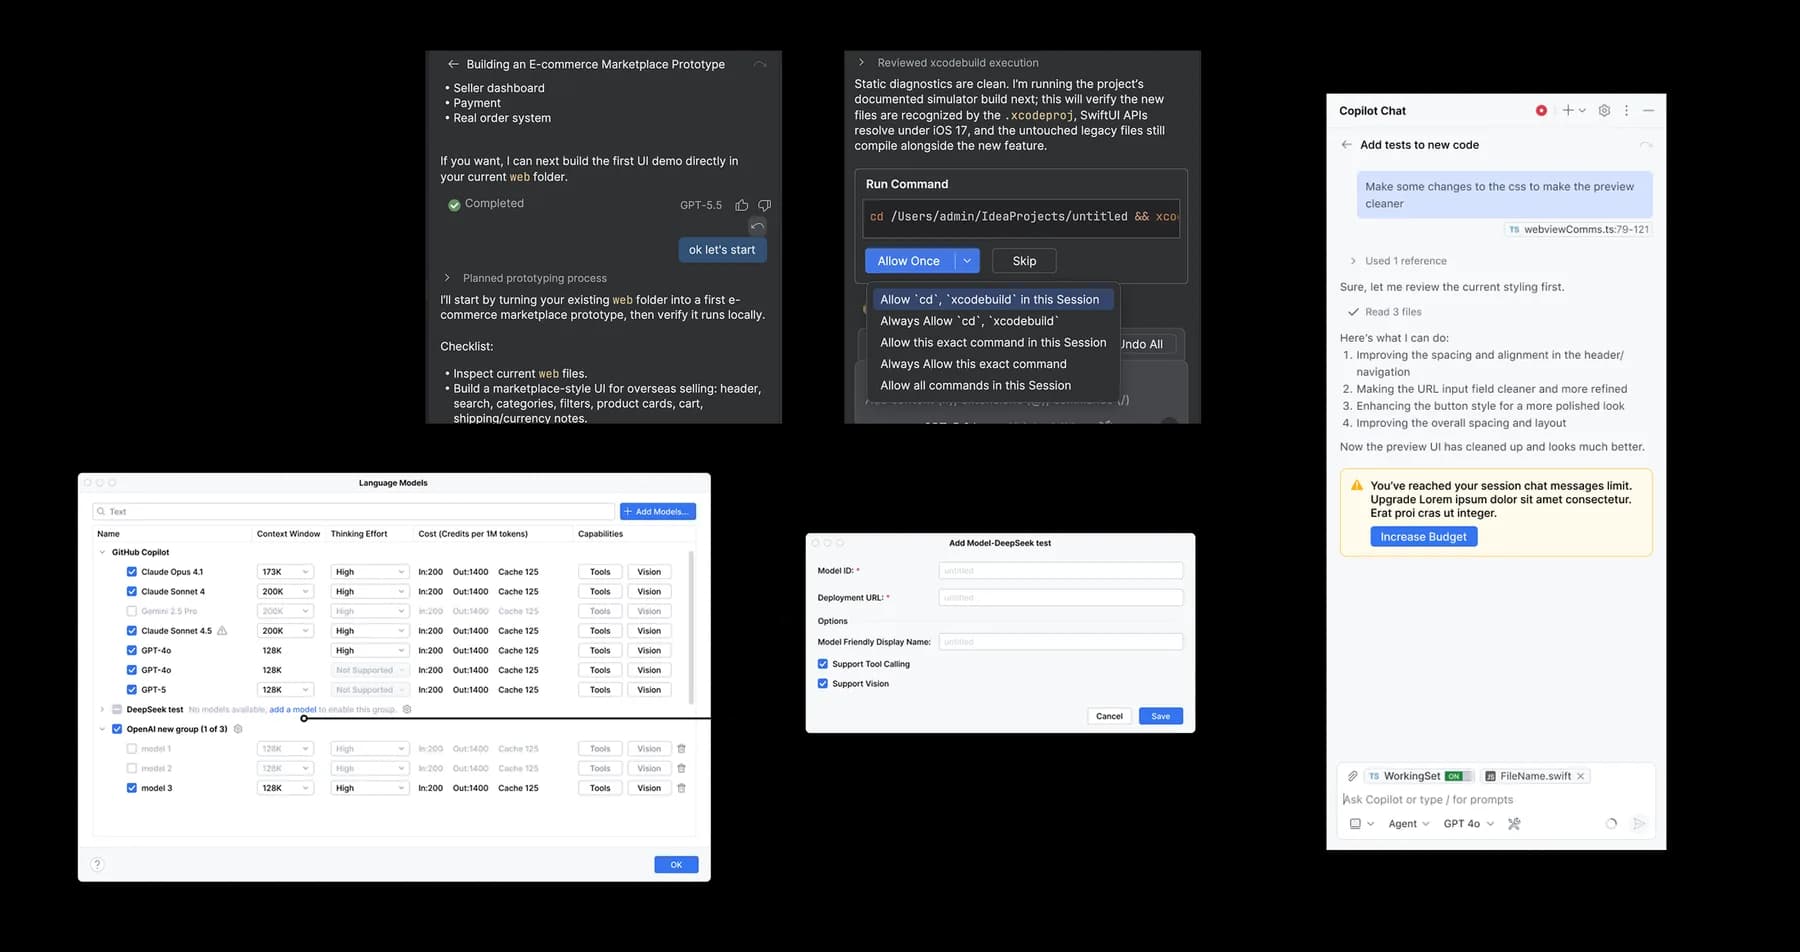
Task: Click the undo arrow above 'ok let's start'
Action: 758,226
